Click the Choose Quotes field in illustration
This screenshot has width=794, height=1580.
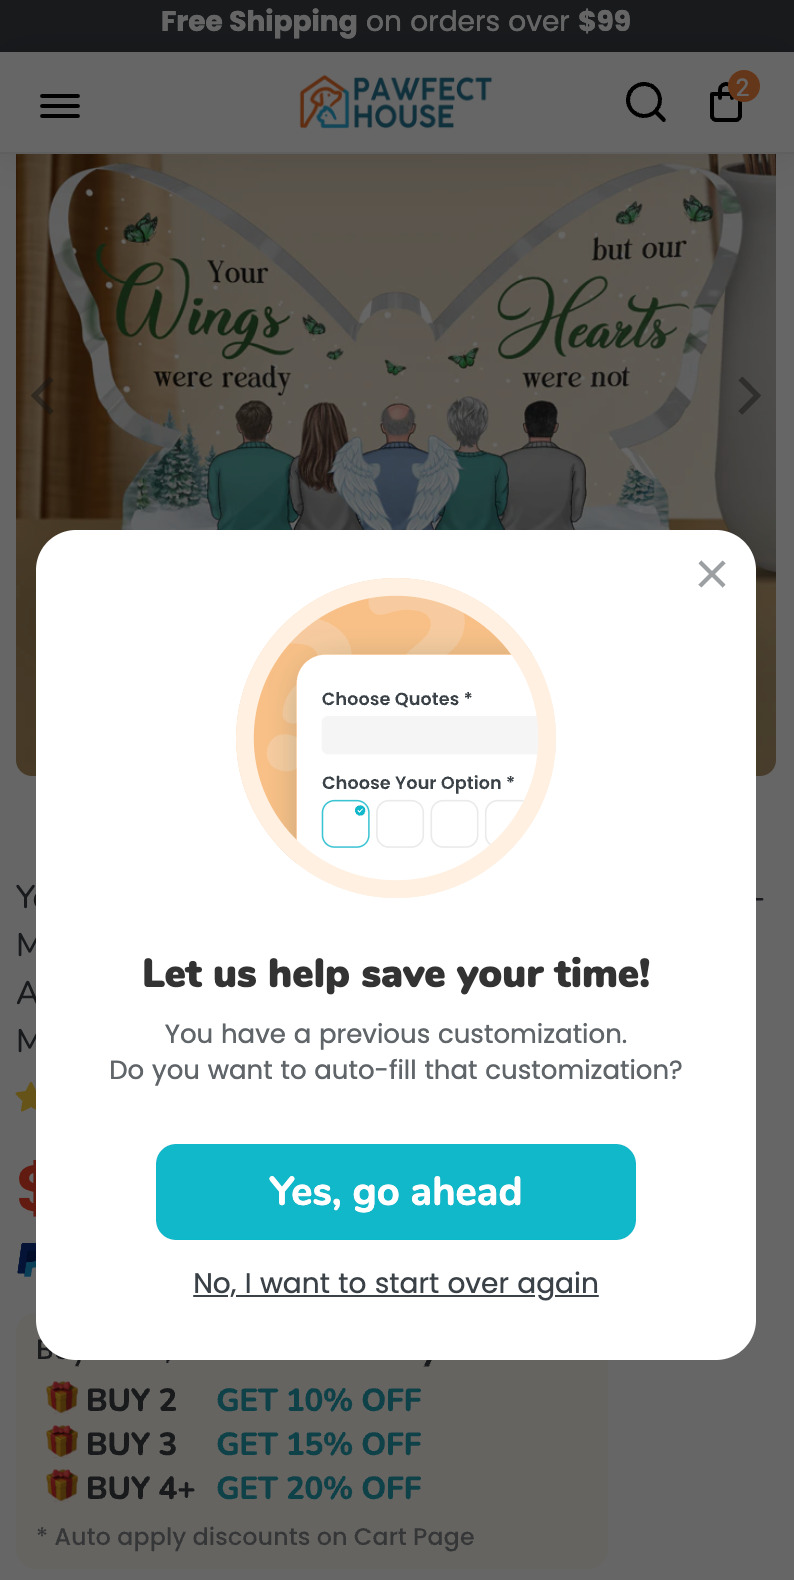430,735
